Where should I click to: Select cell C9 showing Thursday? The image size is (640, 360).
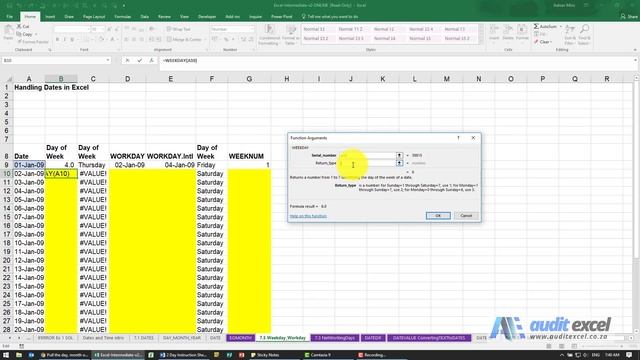pos(93,165)
